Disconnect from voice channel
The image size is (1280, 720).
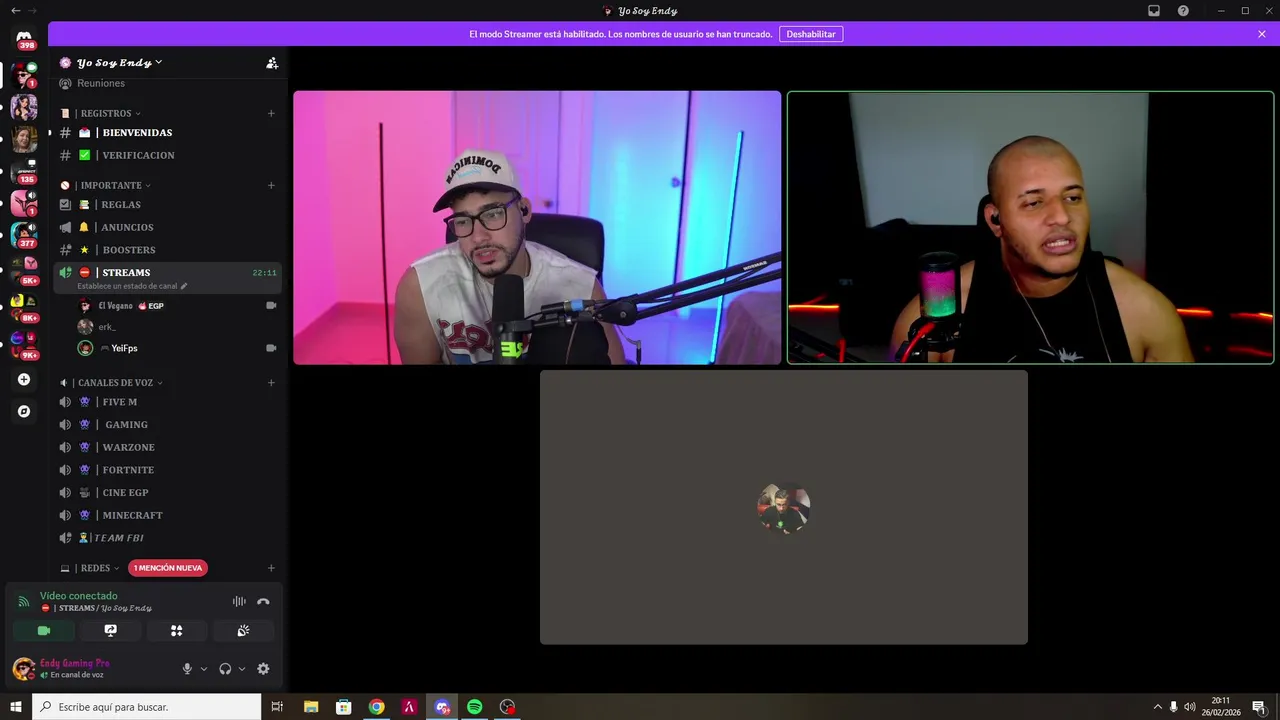tap(263, 602)
